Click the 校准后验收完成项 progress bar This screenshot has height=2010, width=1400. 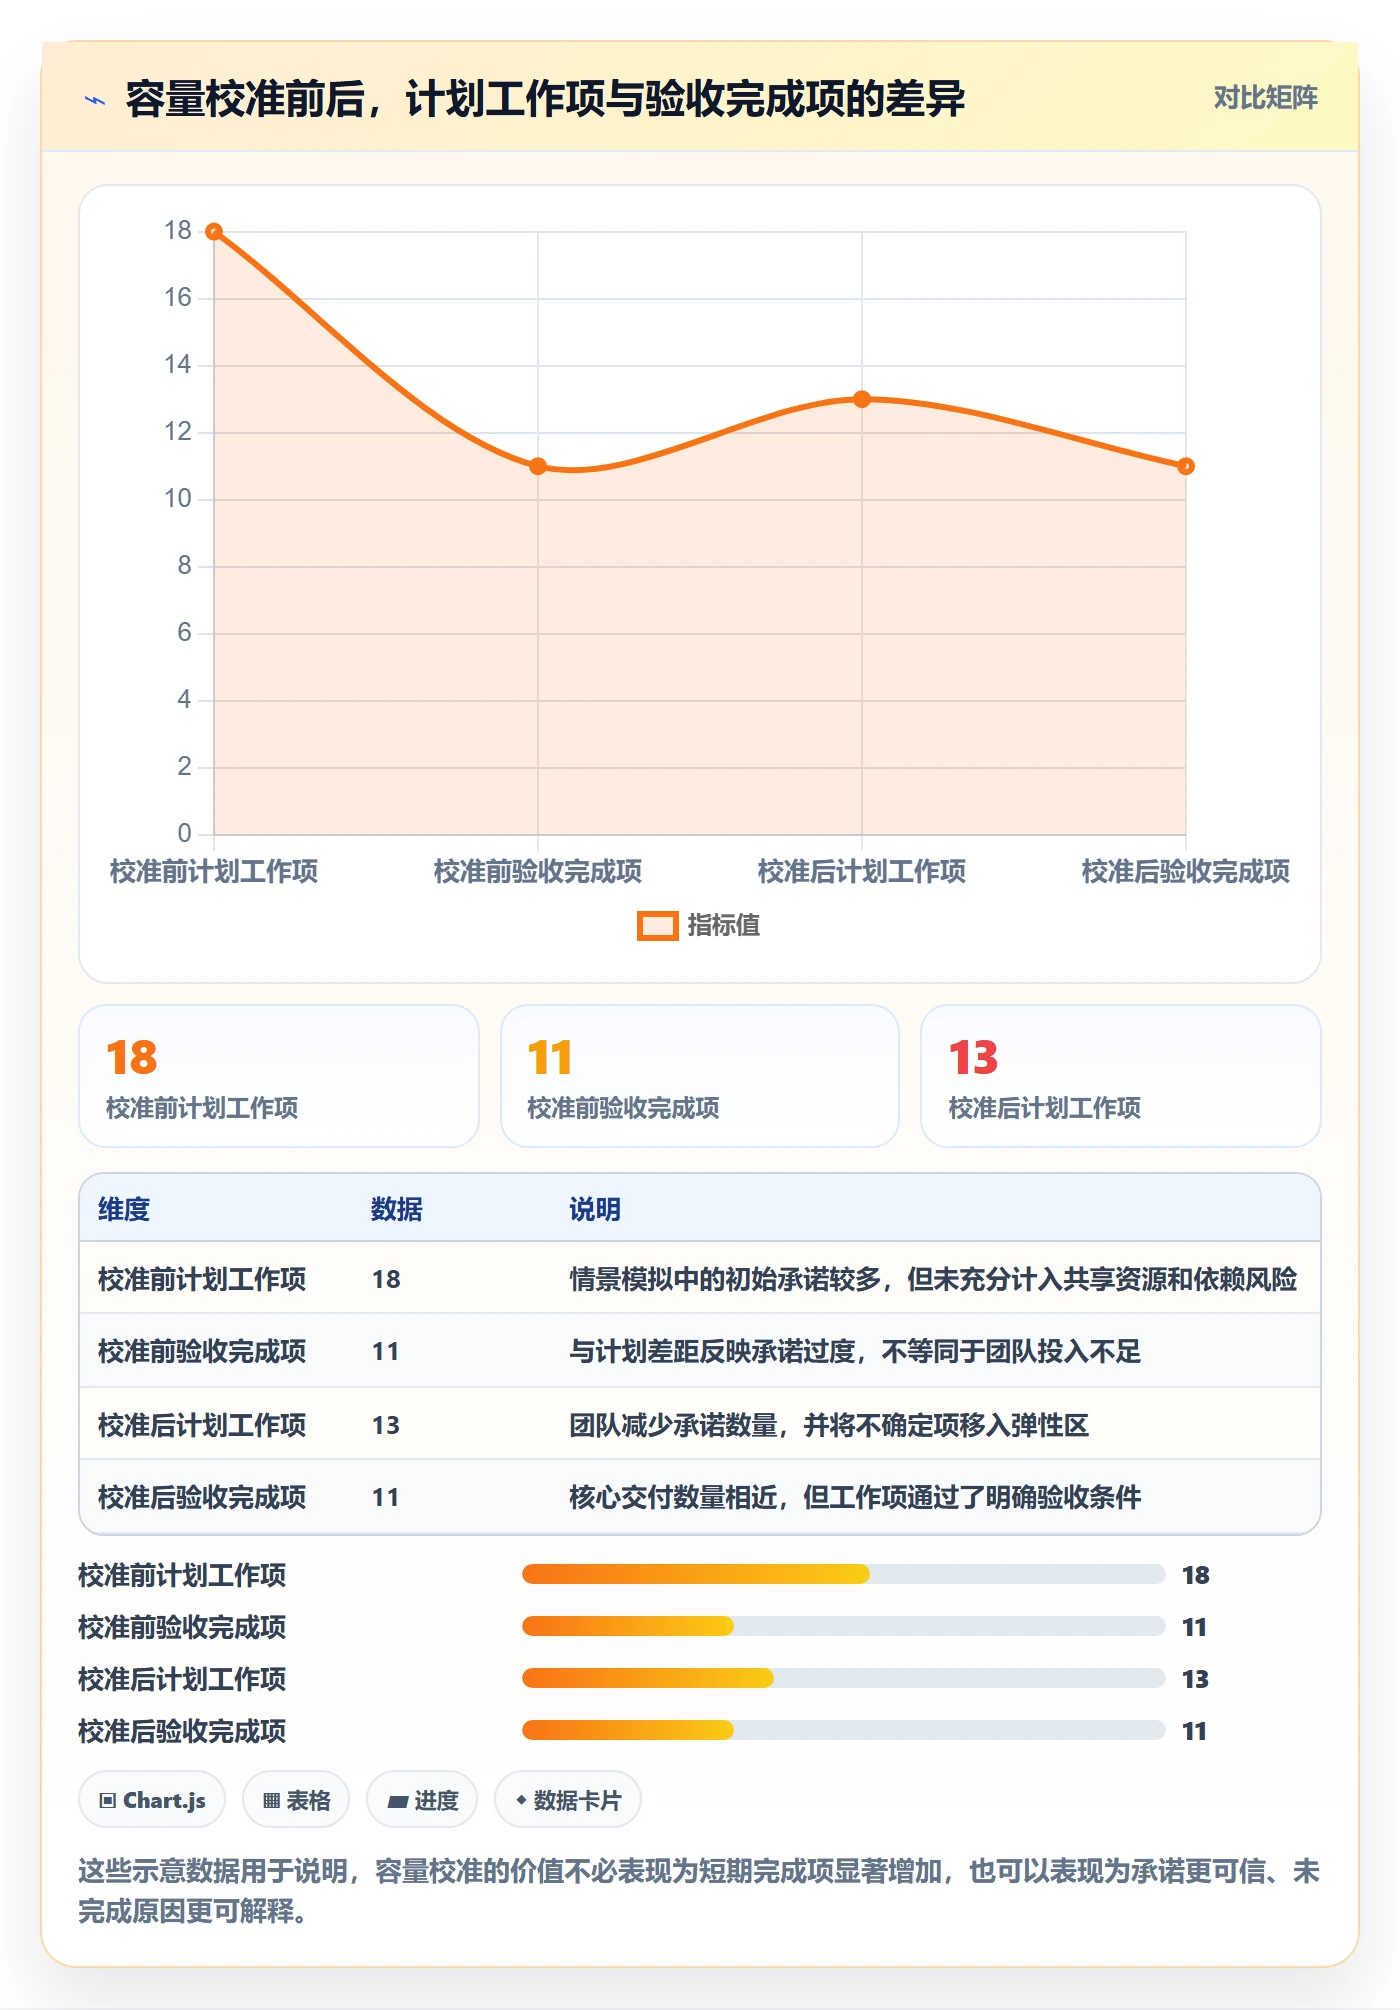tap(844, 1730)
